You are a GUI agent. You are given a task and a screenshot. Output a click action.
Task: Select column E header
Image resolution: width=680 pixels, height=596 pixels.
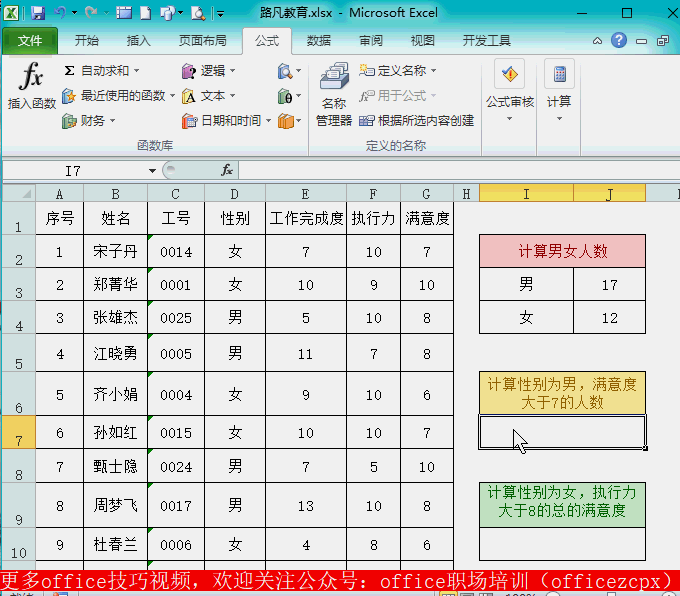tap(306, 193)
